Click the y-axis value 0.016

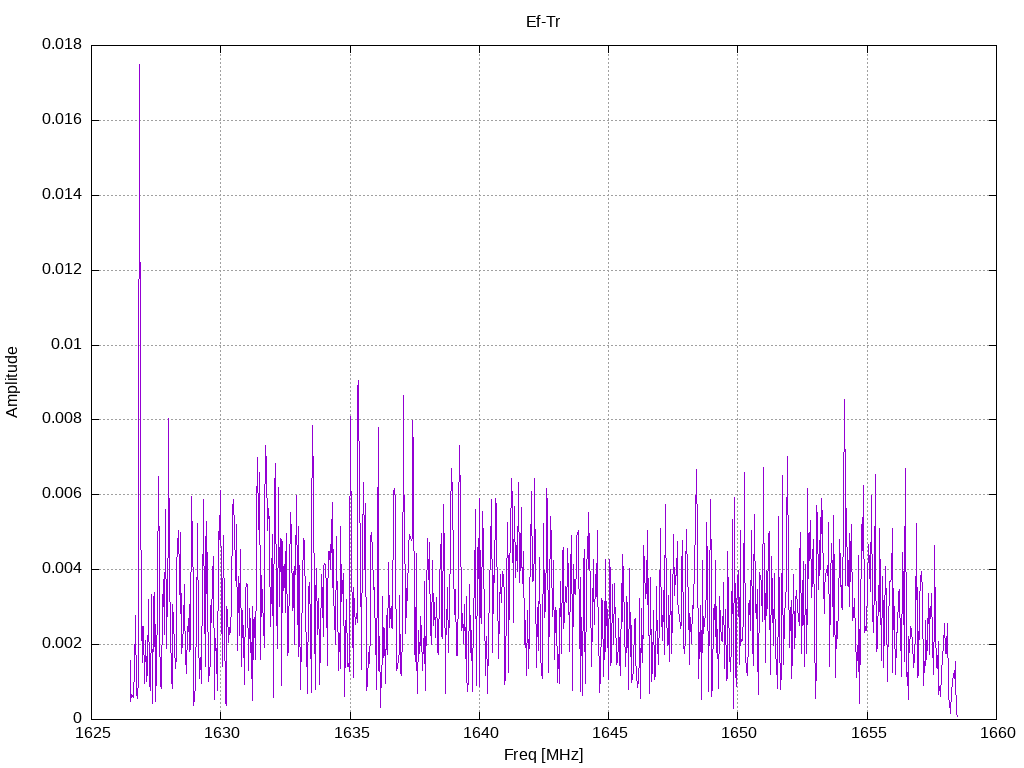point(62,120)
